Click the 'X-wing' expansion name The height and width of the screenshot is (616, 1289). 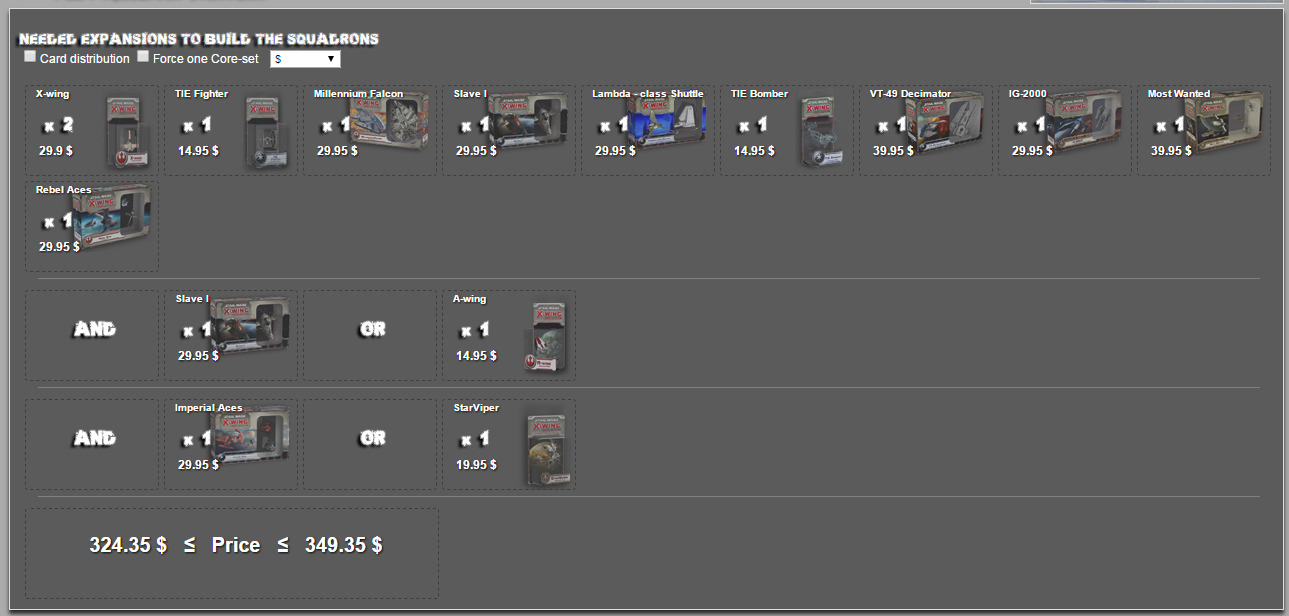pyautogui.click(x=54, y=94)
